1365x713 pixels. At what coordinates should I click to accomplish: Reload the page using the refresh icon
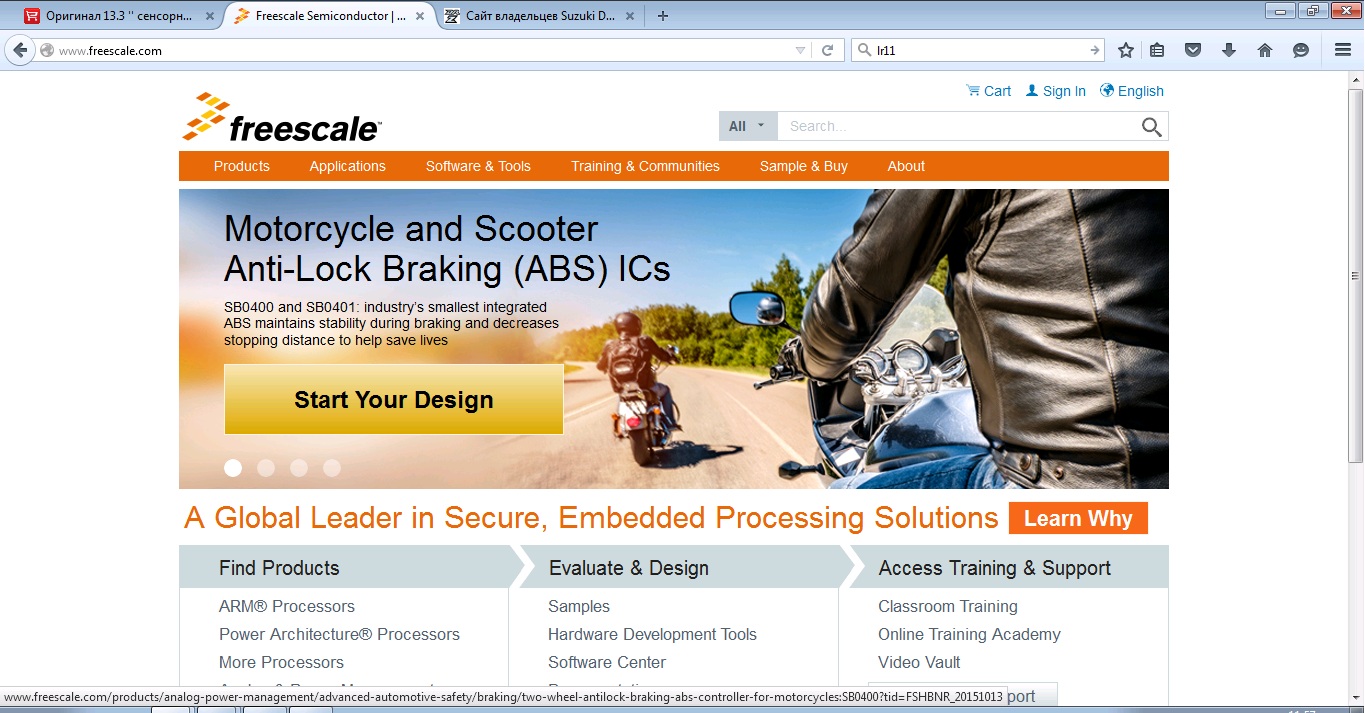click(827, 50)
